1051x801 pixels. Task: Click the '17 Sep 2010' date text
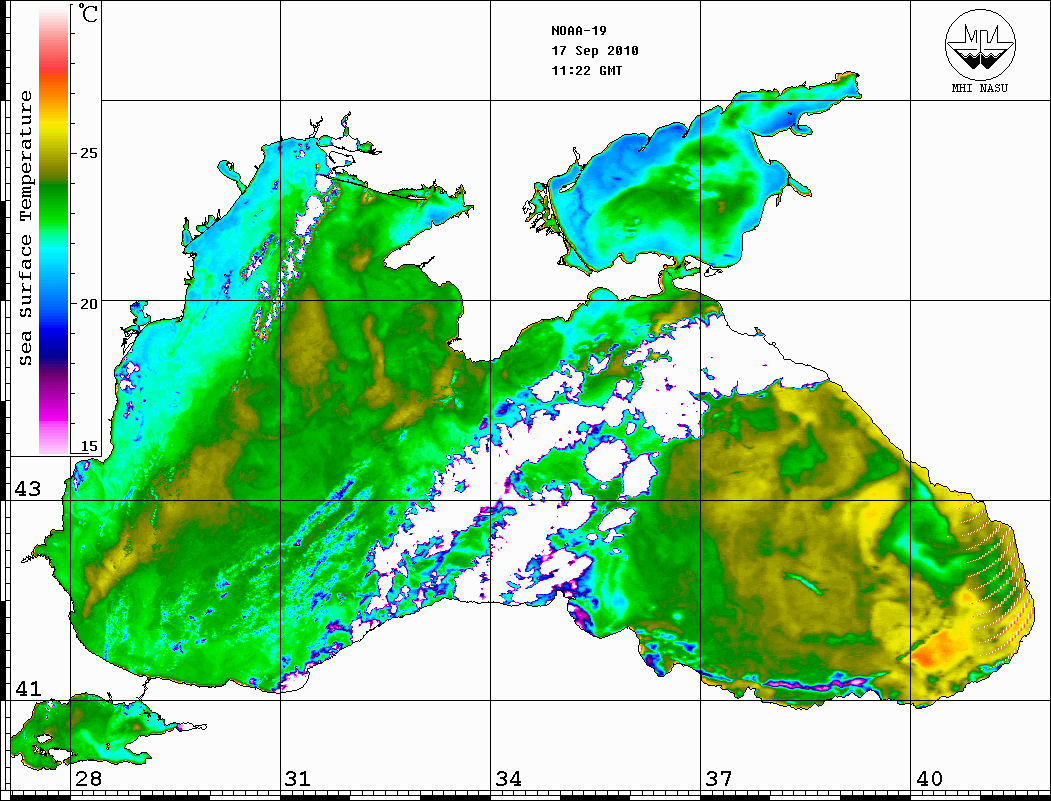click(x=595, y=51)
